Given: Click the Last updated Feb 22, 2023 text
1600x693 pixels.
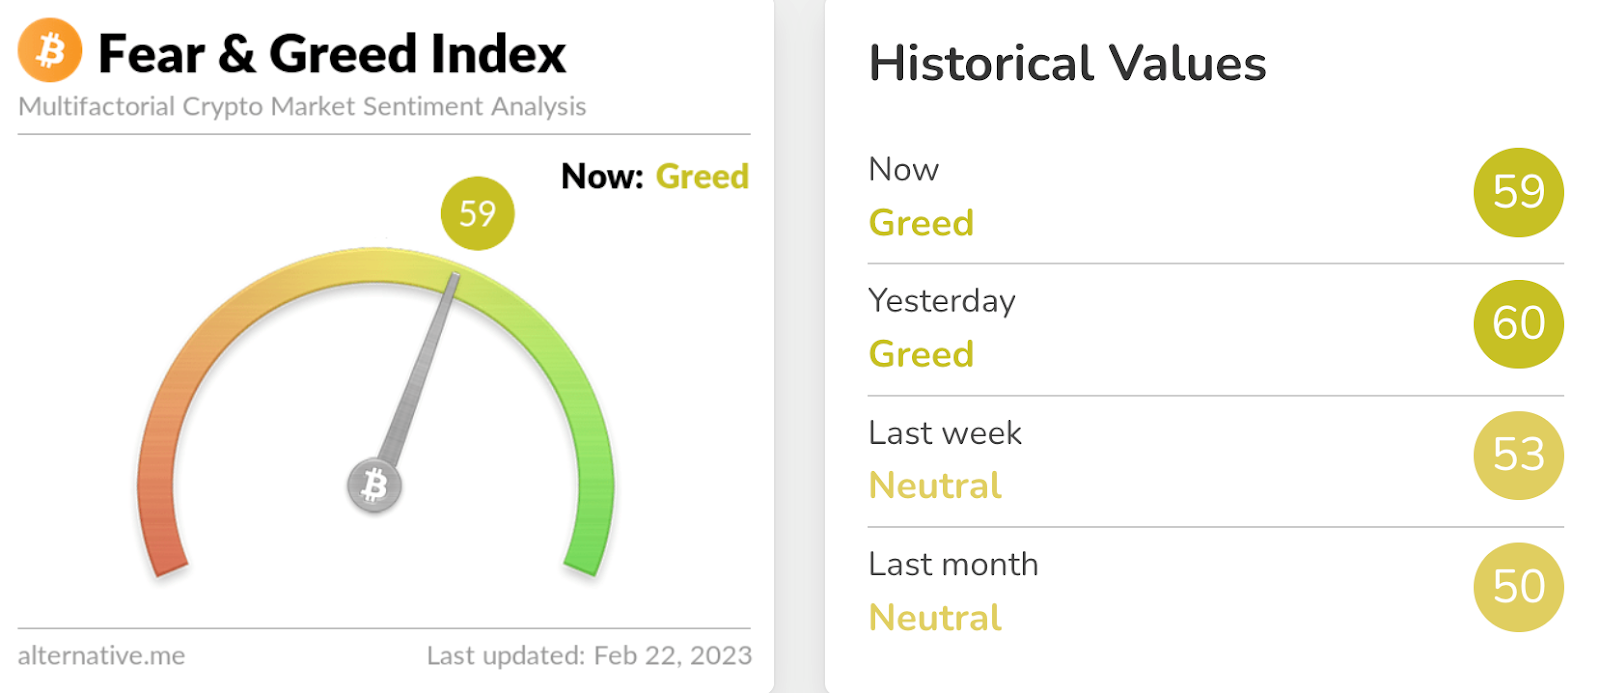Looking at the screenshot, I should pos(589,656).
